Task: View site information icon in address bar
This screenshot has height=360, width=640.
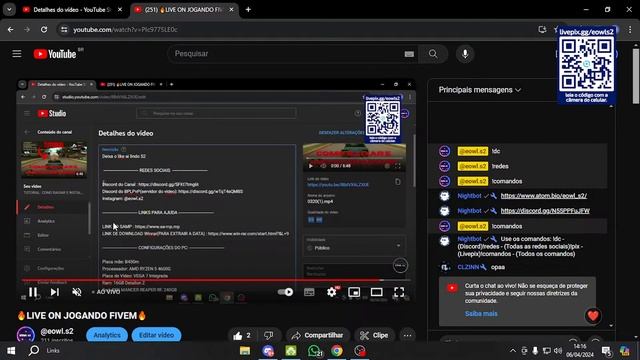Action: pyautogui.click(x=64, y=29)
